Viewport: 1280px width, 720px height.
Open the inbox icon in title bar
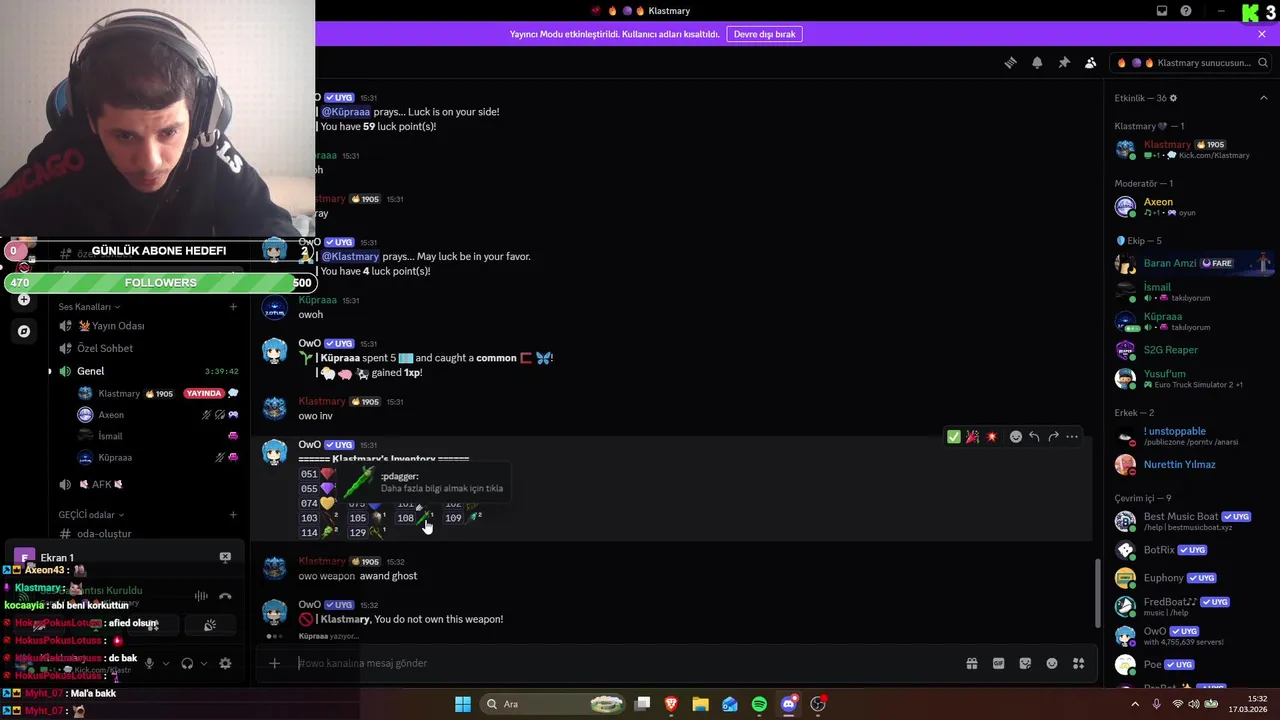[1162, 11]
